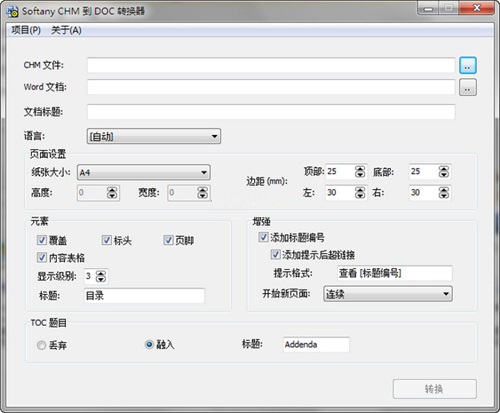Viewport: 500px width, 413px height.
Task: Click the 右 margin value field
Action: [x=424, y=193]
